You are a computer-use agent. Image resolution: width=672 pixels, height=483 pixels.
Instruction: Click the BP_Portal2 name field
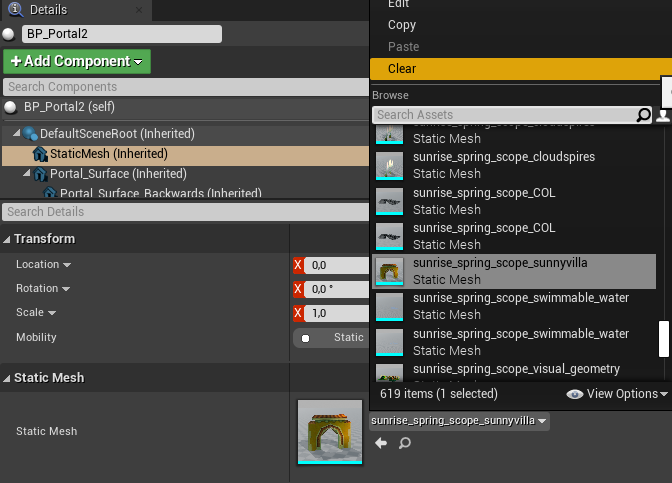pos(122,34)
